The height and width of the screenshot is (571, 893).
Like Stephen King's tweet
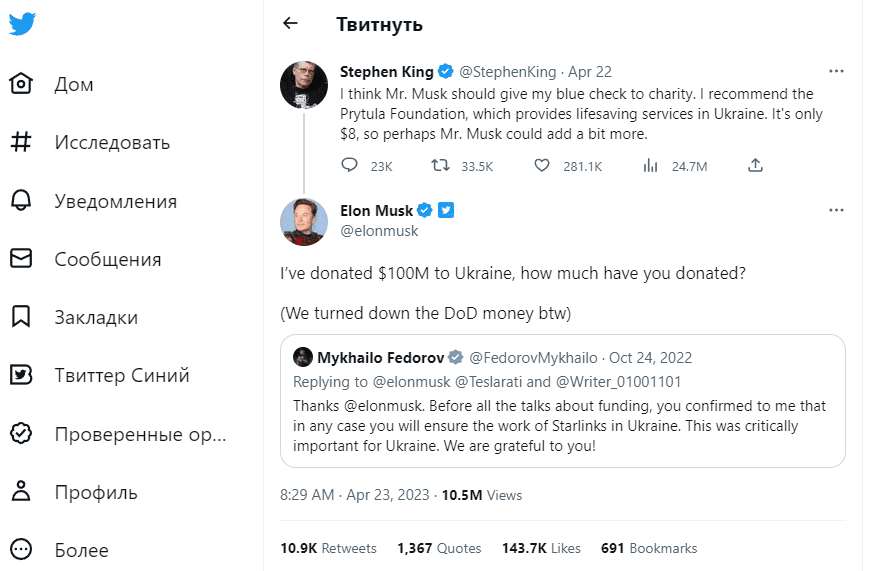pyautogui.click(x=541, y=166)
